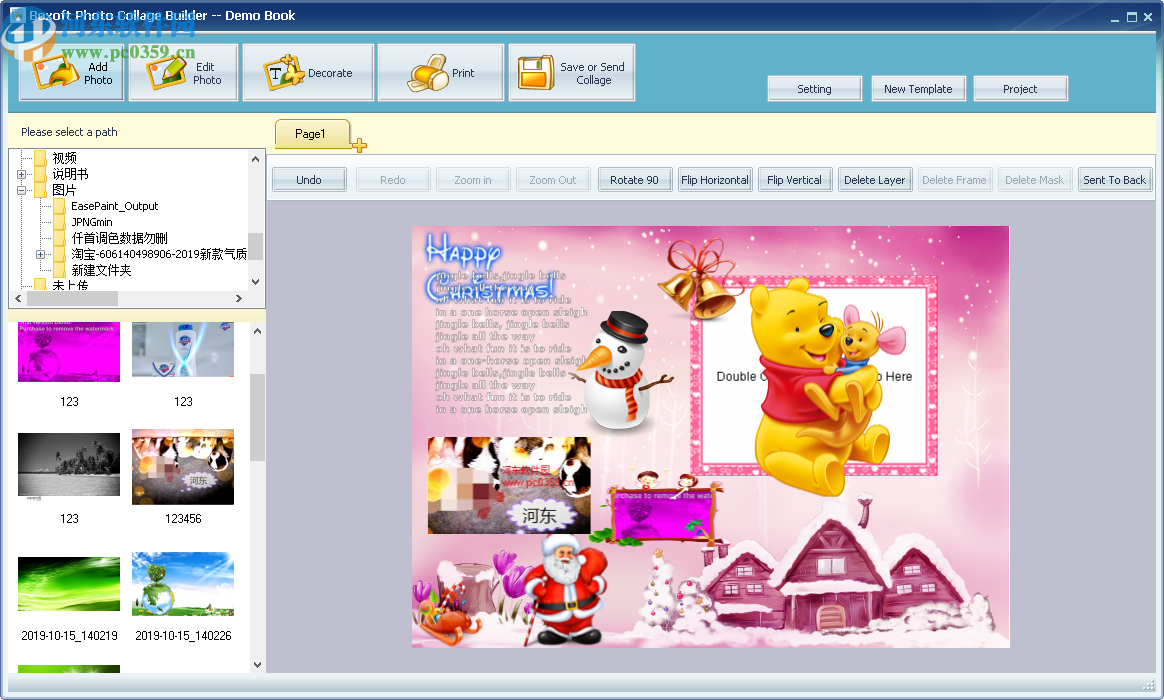1164x700 pixels.
Task: Select the Edit Photo tool
Action: pos(182,71)
